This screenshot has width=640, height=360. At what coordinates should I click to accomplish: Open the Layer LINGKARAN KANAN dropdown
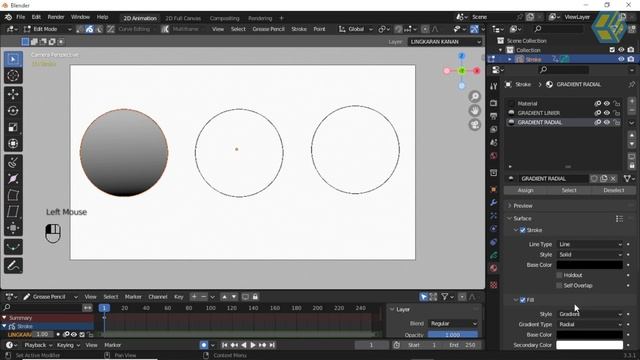click(x=445, y=42)
